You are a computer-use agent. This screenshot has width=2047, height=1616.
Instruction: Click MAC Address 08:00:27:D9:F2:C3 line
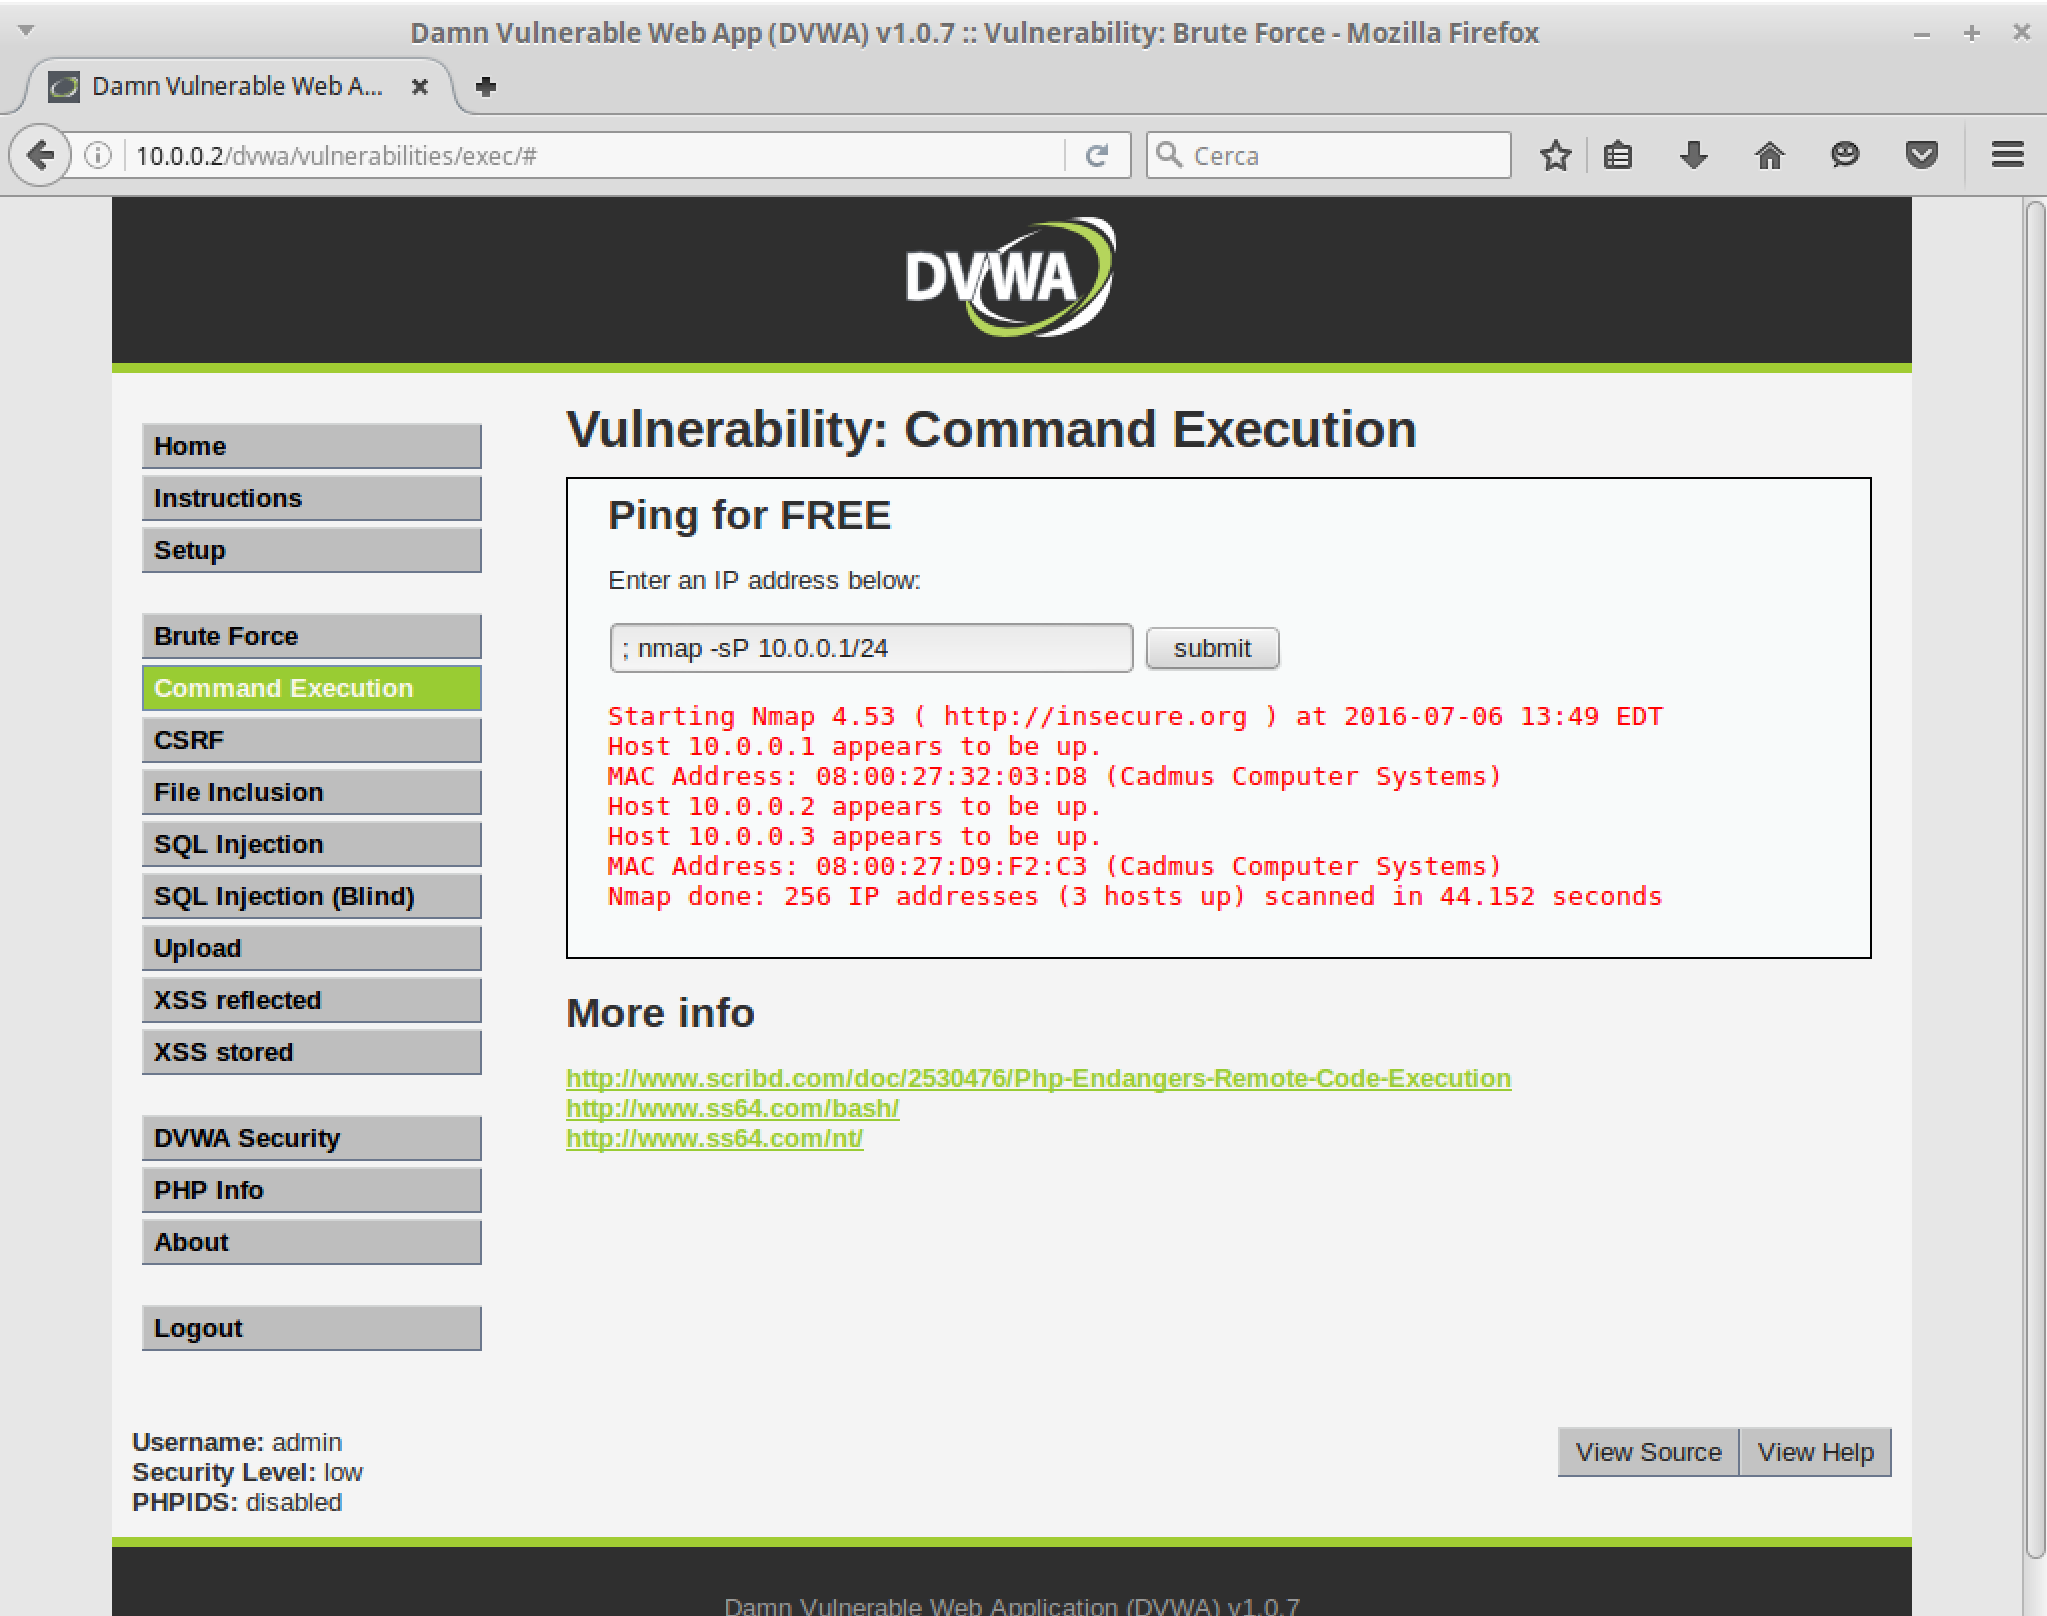(x=1055, y=866)
